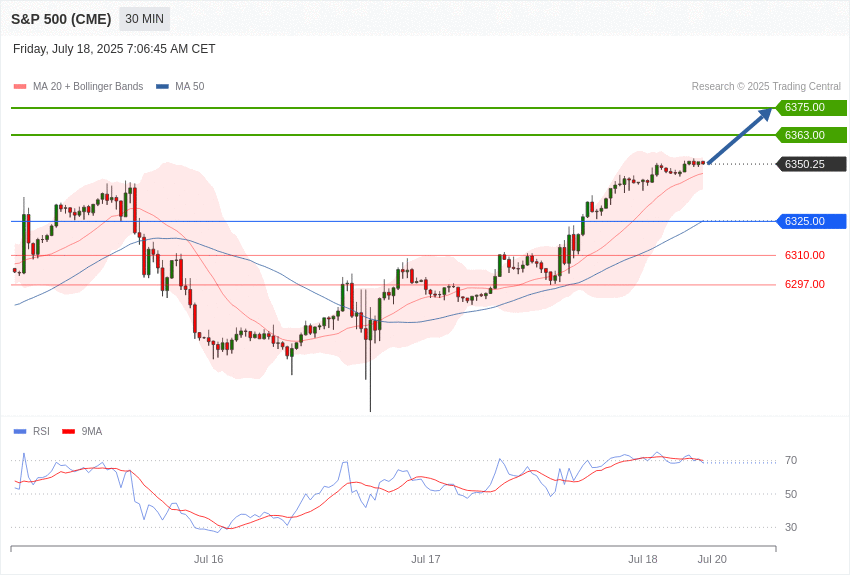This screenshot has height=576, width=850.
Task: Click the Jul 17 date axis label
Action: [426, 559]
